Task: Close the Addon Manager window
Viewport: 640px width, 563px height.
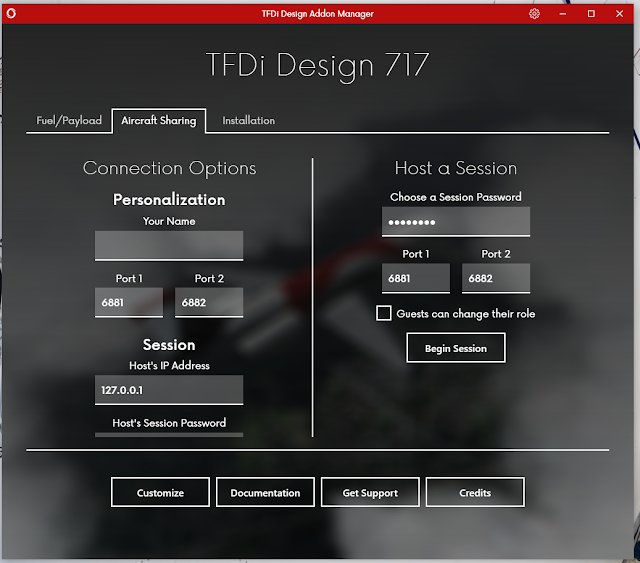Action: 619,13
